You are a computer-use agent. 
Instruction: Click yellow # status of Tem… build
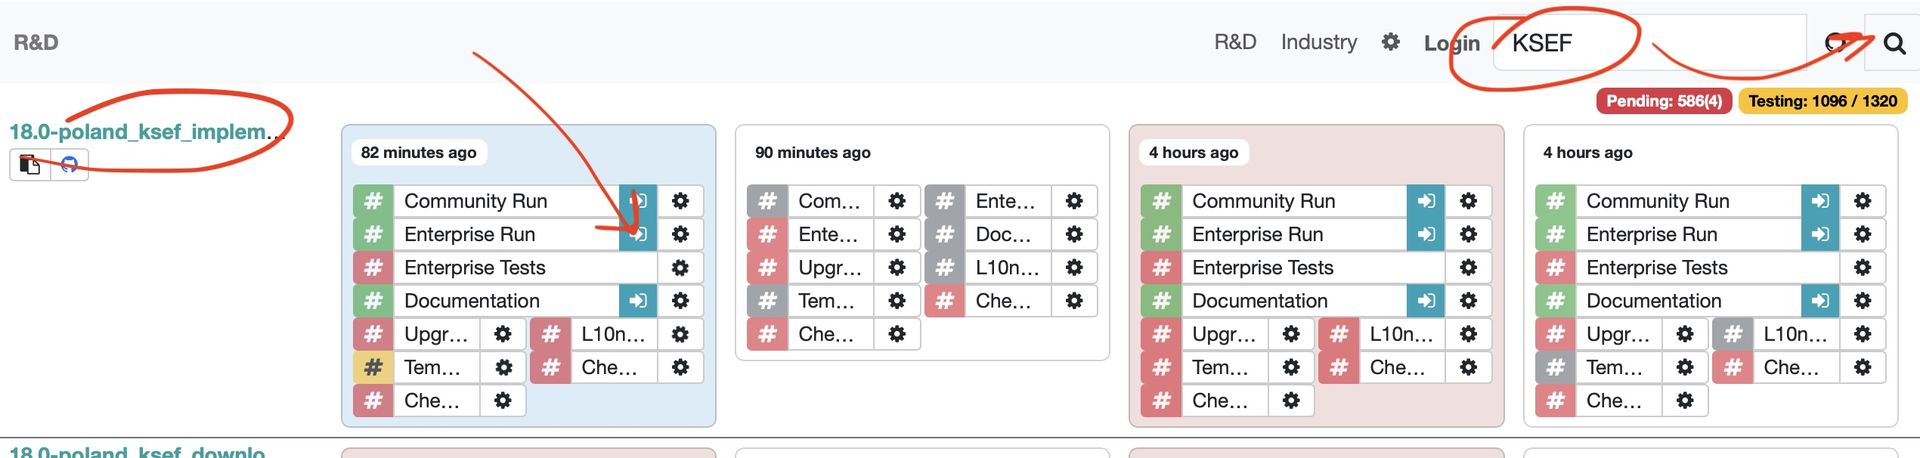373,368
